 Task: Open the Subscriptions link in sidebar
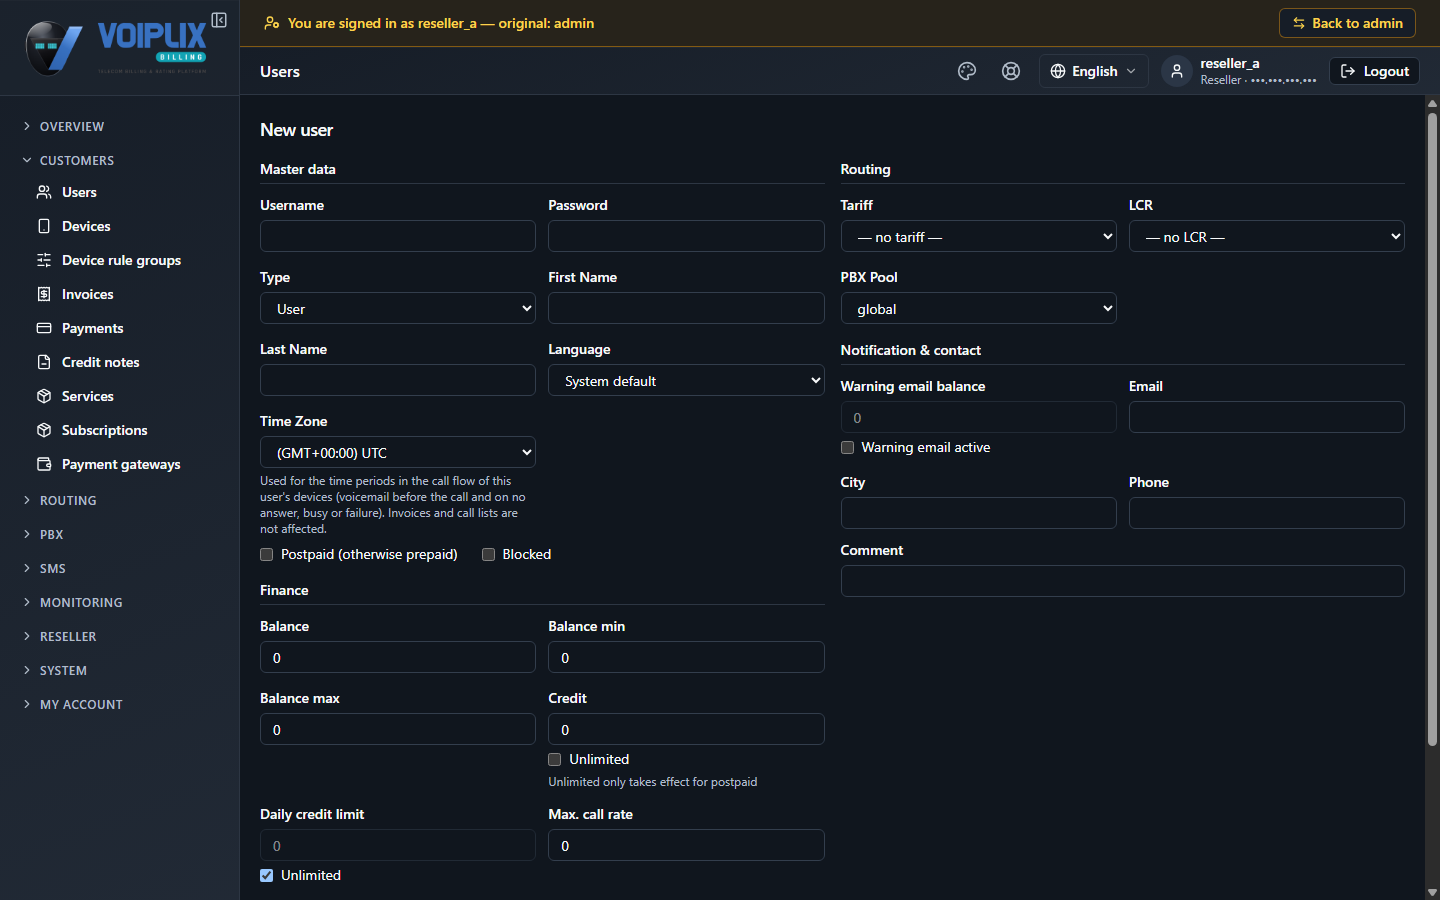pos(104,430)
